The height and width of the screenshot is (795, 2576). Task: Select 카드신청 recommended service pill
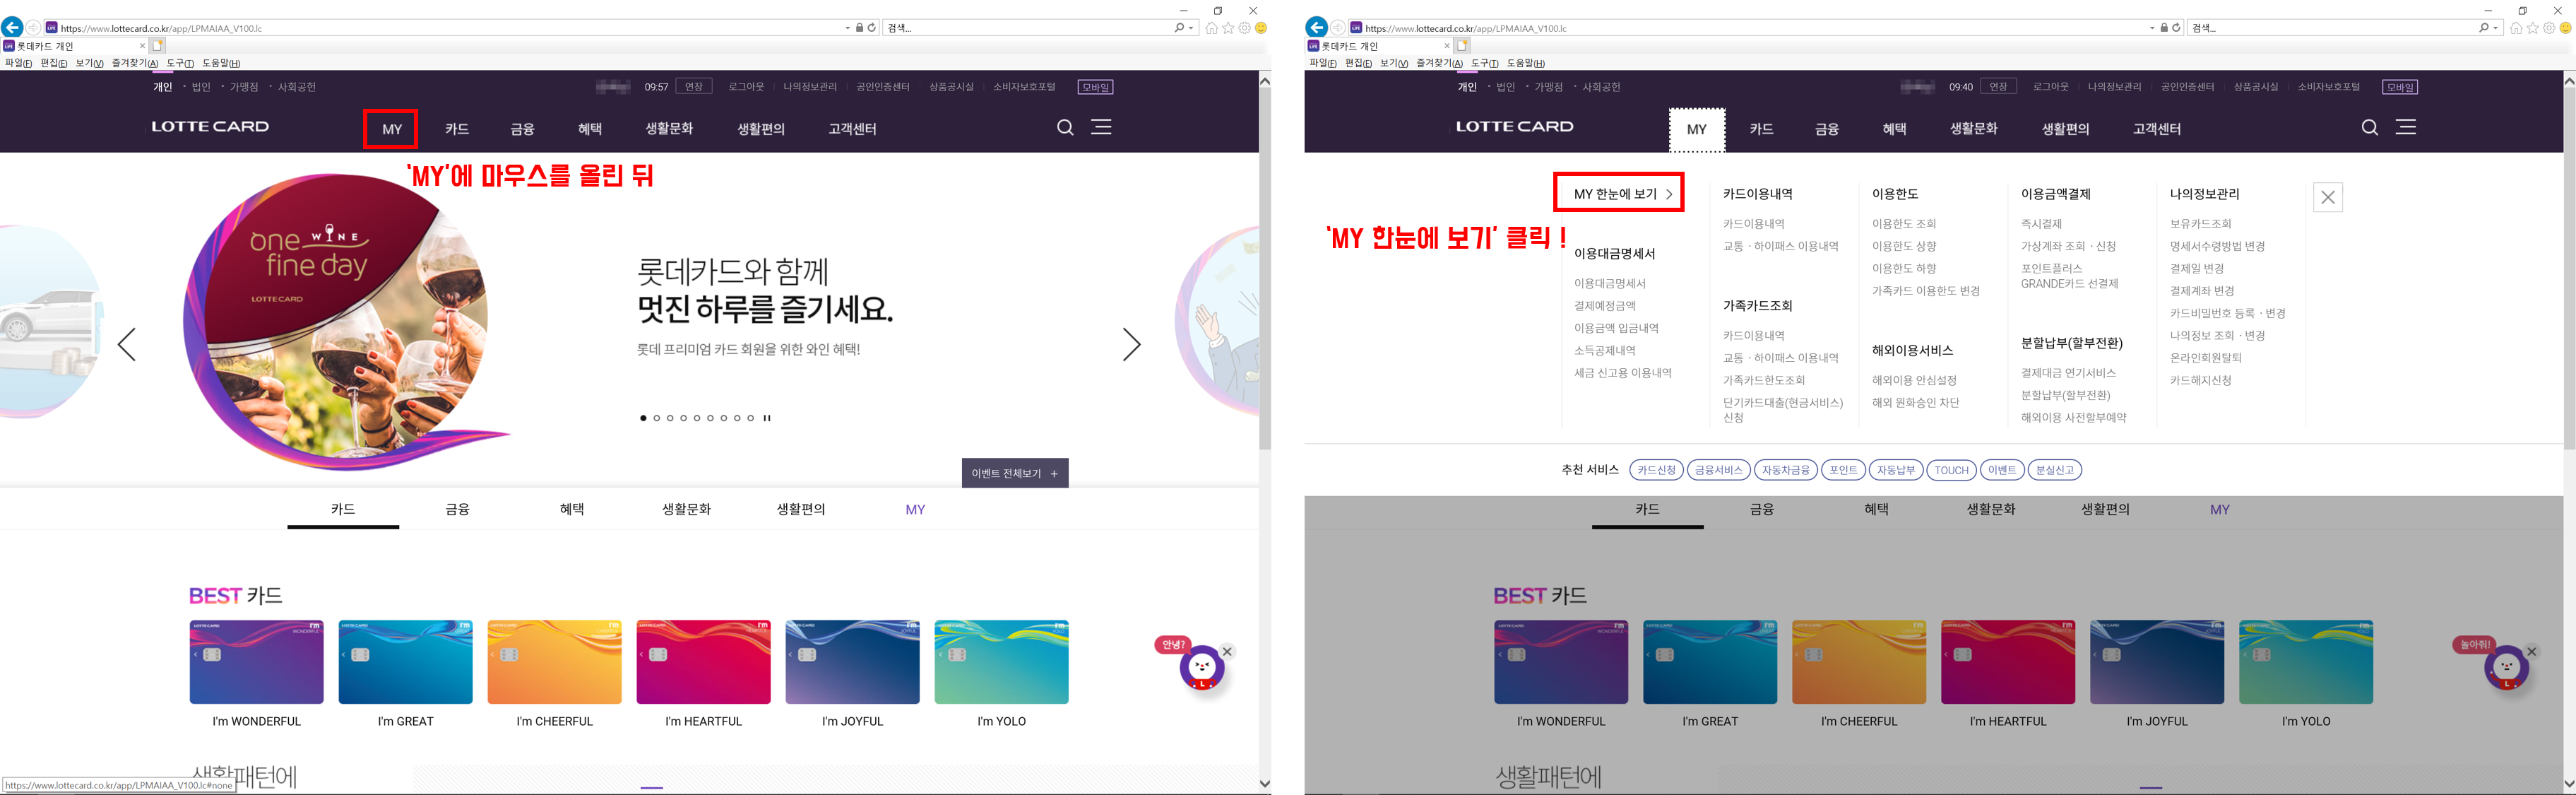click(x=1656, y=470)
